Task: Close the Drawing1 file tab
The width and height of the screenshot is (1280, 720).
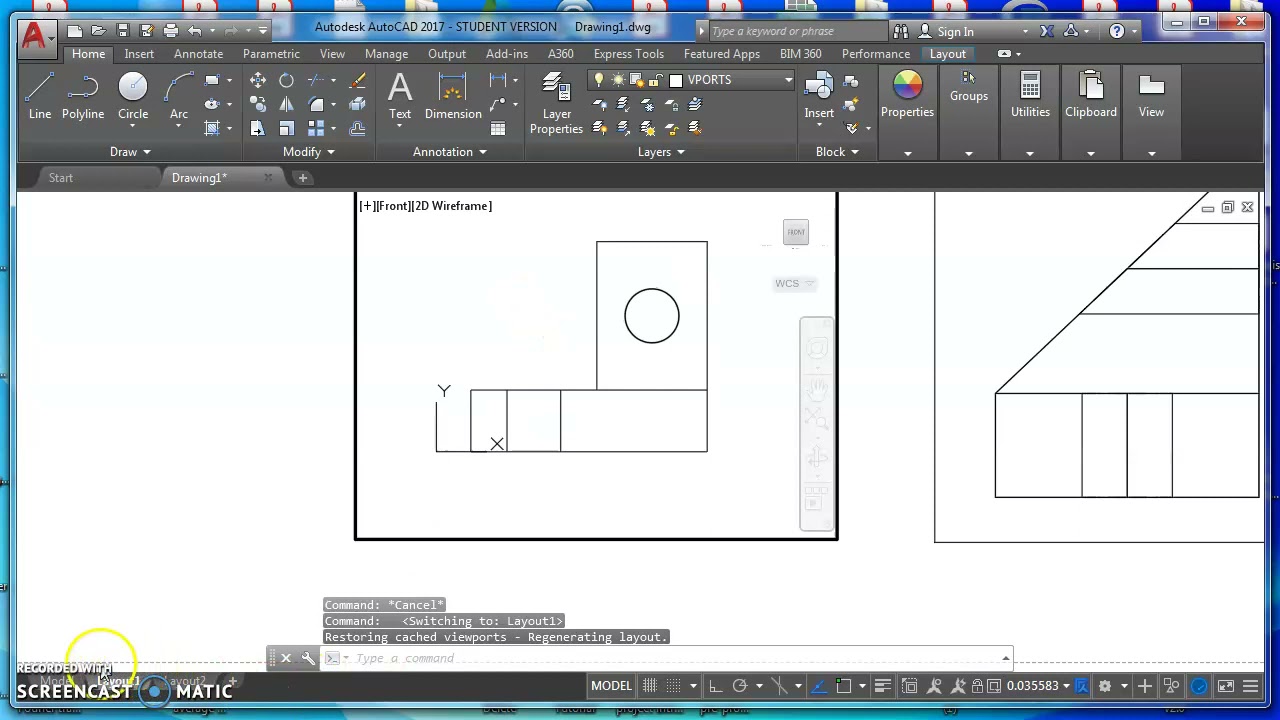Action: (x=268, y=178)
